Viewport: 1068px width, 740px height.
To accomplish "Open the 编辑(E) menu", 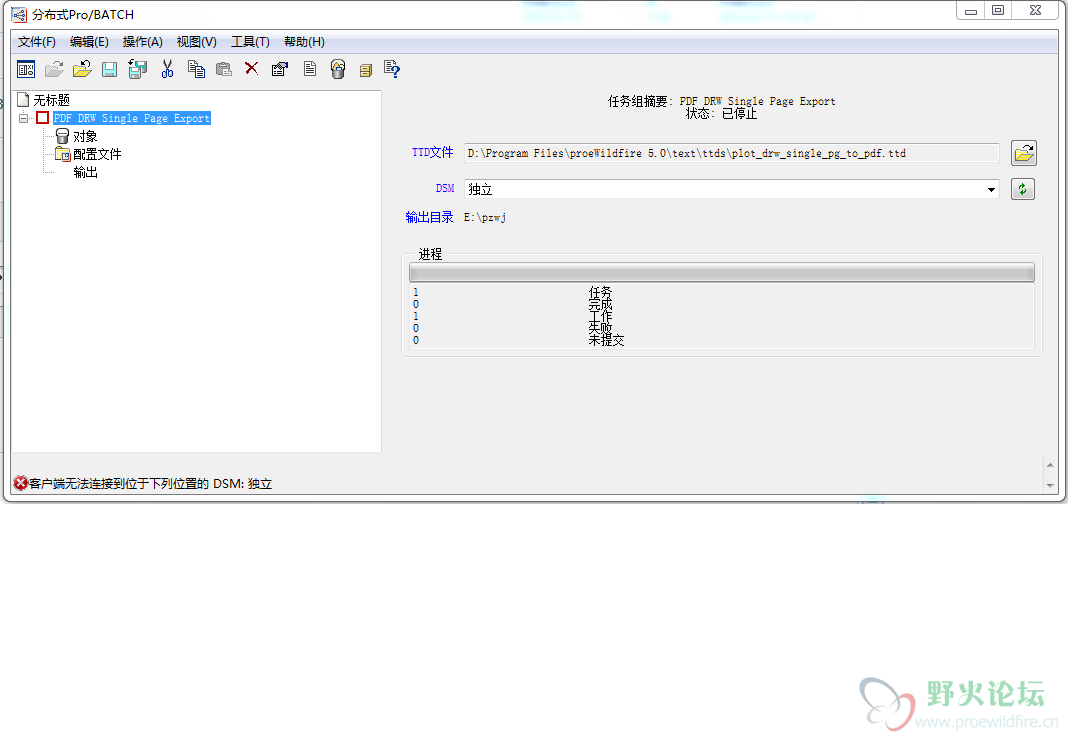I will [x=89, y=42].
